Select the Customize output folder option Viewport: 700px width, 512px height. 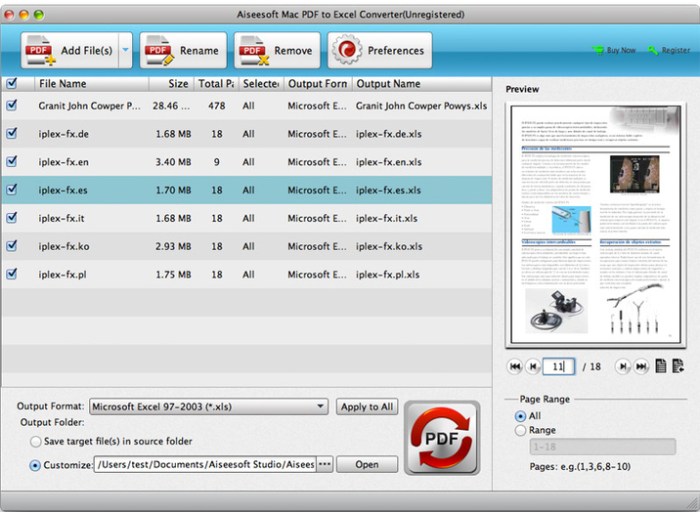(35, 465)
